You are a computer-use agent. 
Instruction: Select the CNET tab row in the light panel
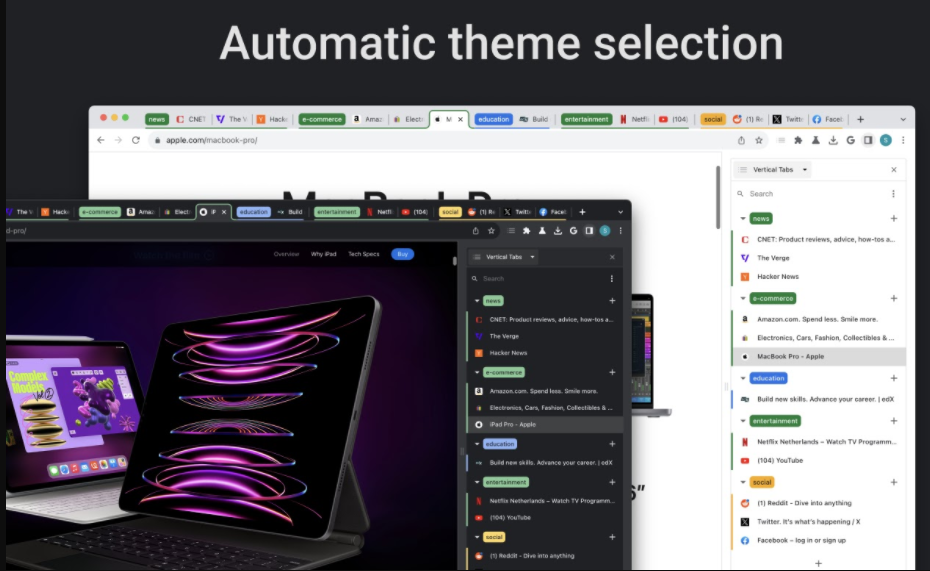[x=819, y=240]
